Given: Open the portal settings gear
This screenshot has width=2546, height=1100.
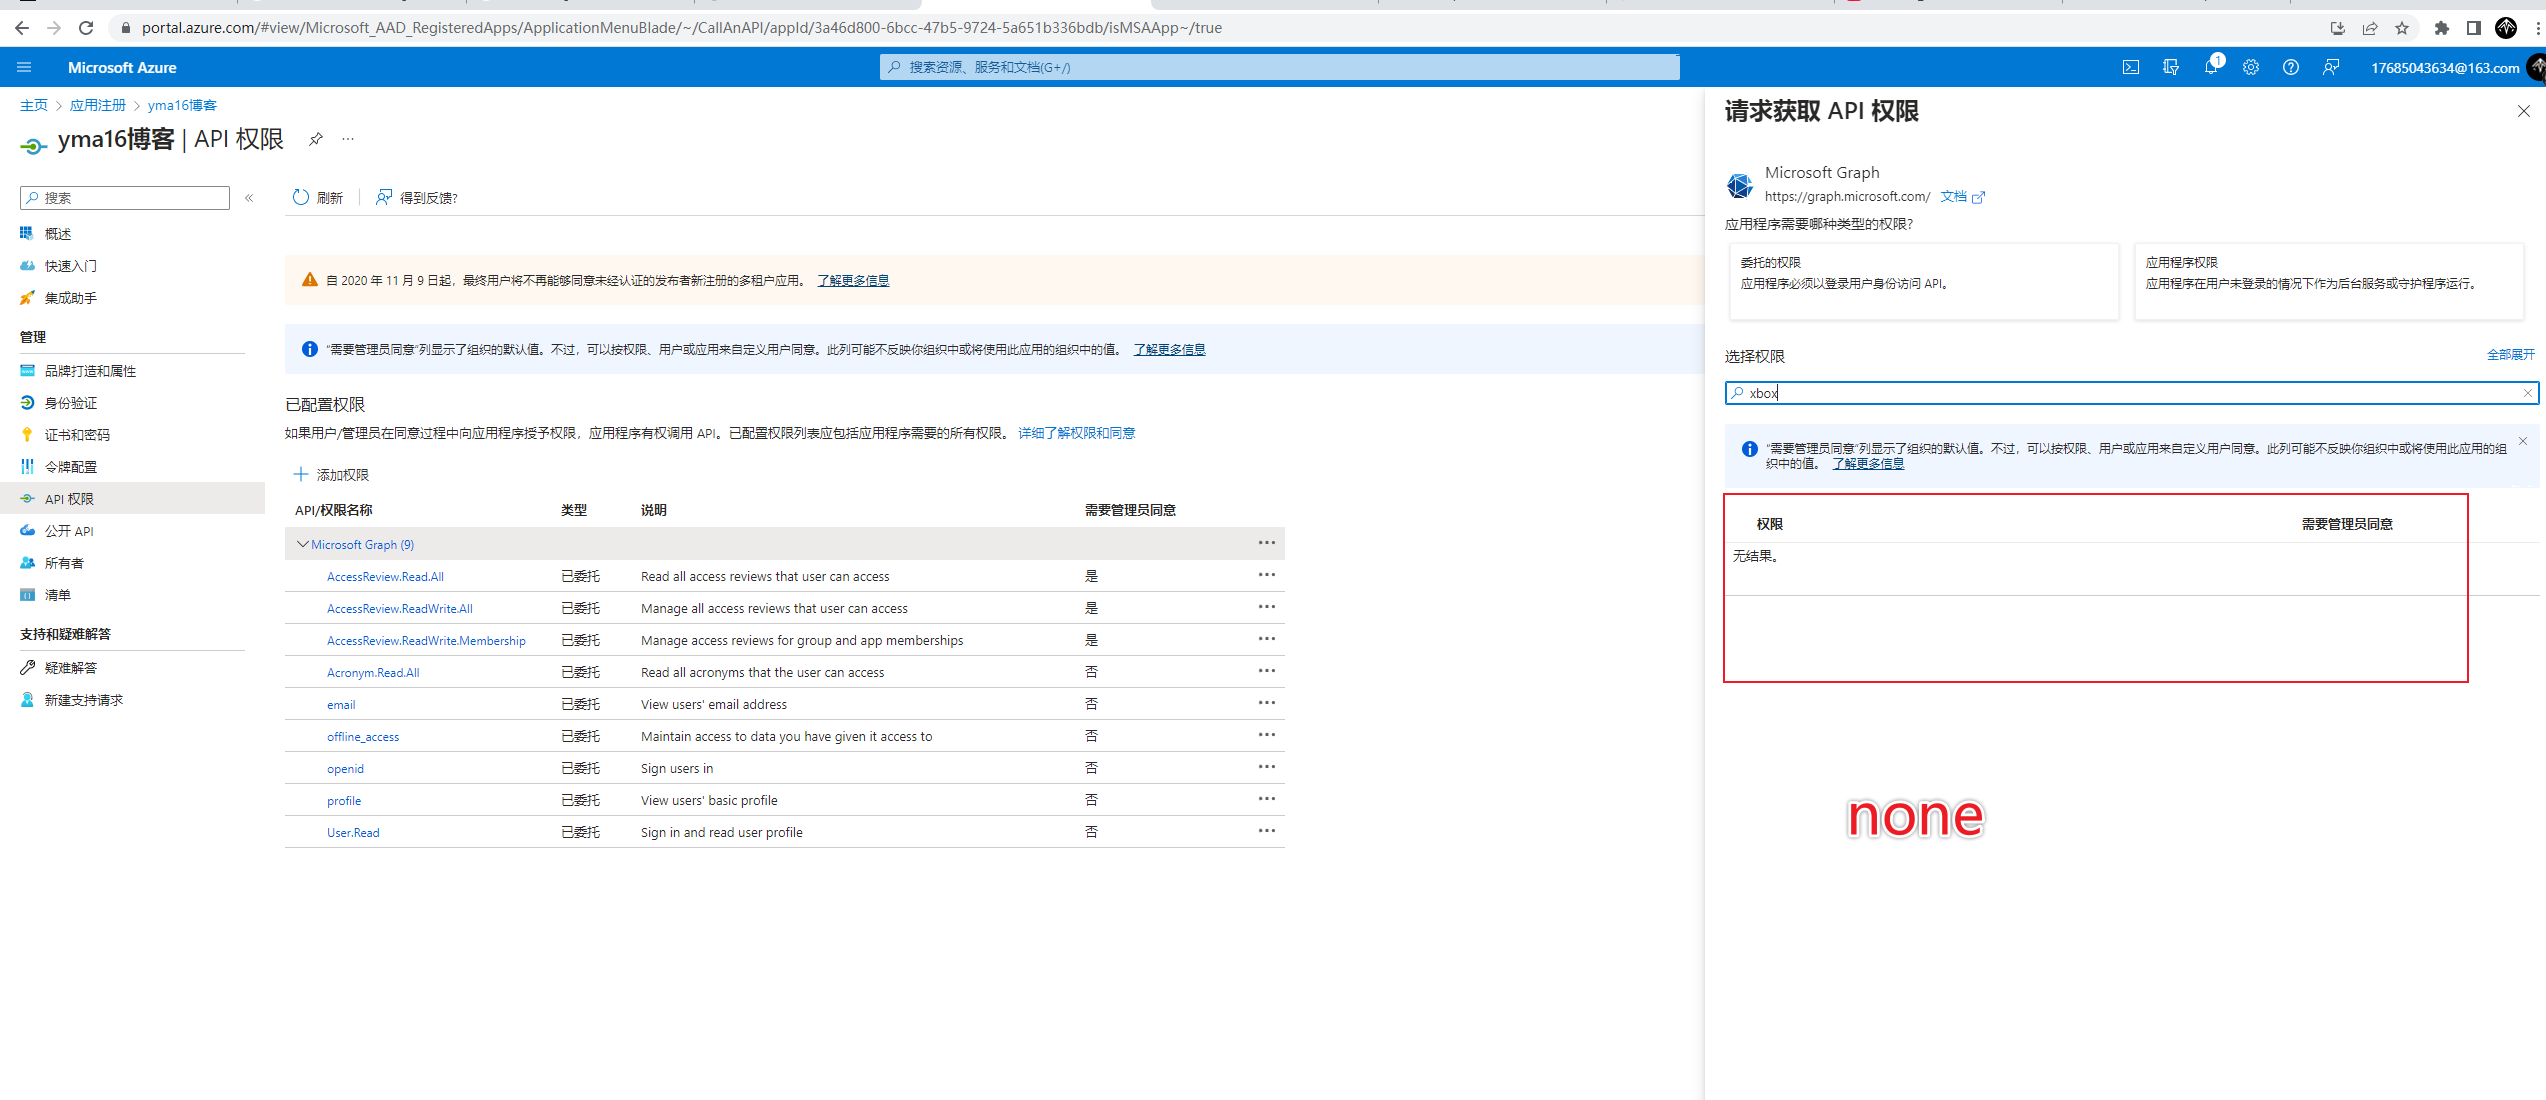Looking at the screenshot, I should [x=2251, y=67].
